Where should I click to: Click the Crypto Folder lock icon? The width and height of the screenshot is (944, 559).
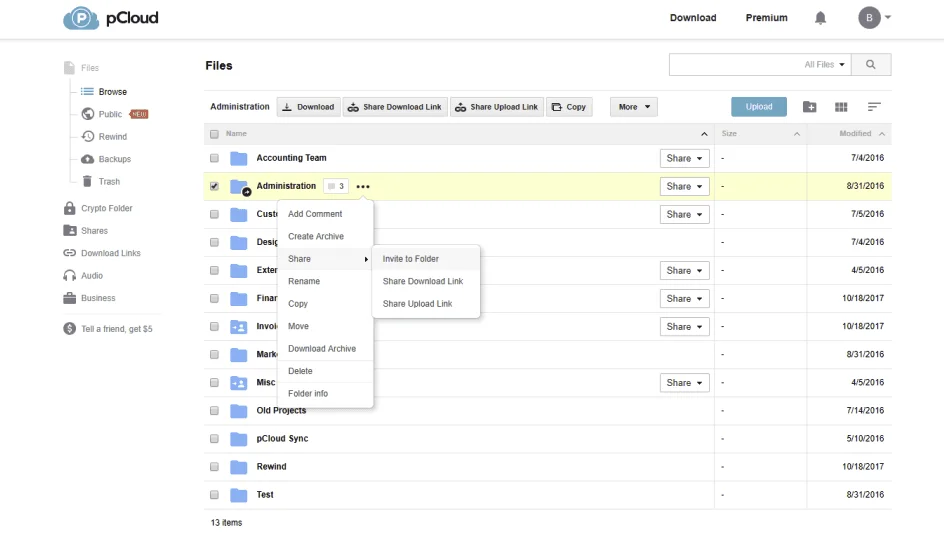(x=70, y=208)
